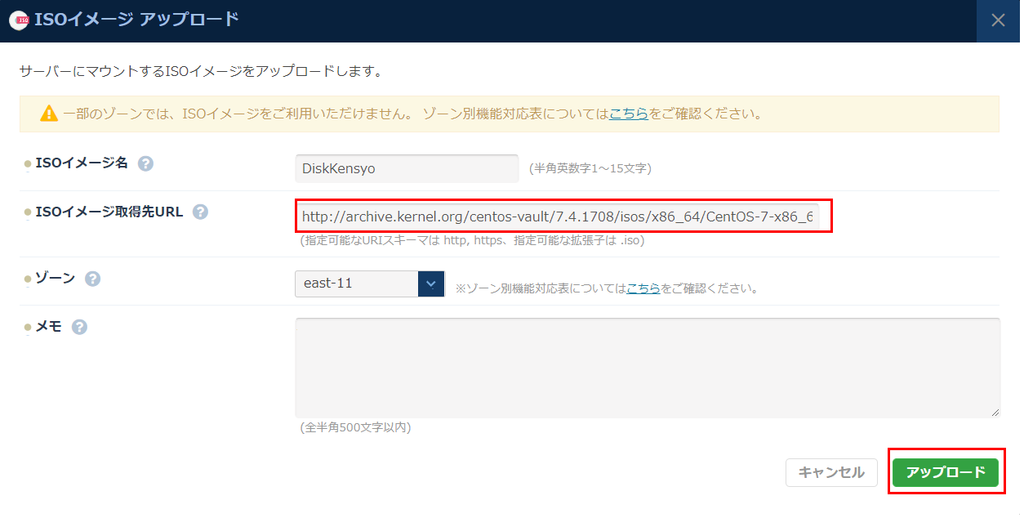
Task: Show help for ISOイメージ取得先URL
Action: pyautogui.click(x=200, y=212)
